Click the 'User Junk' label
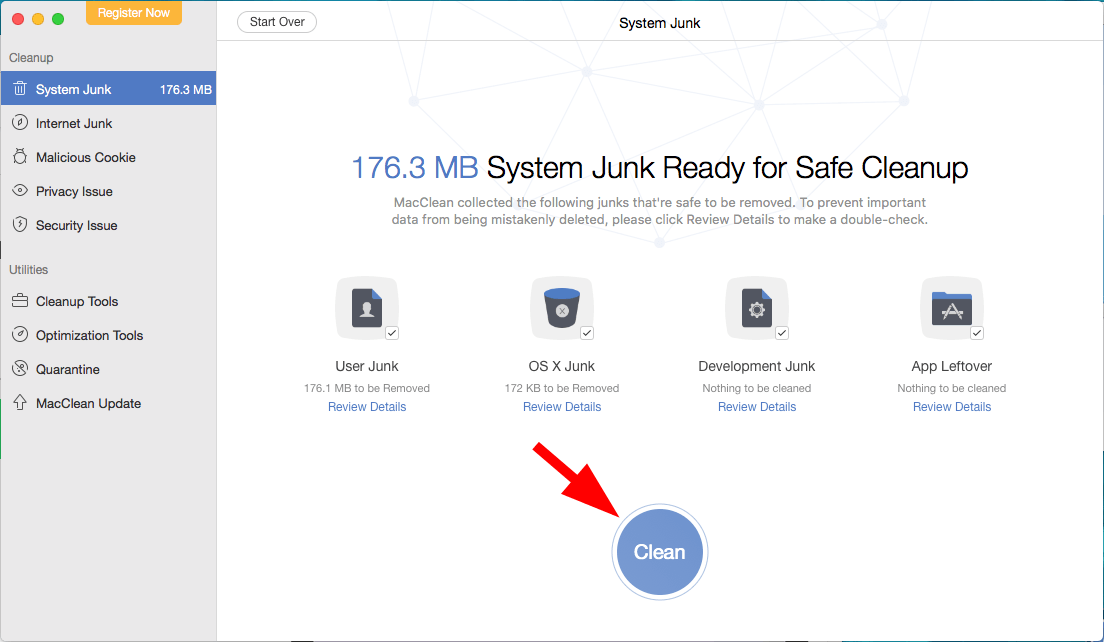This screenshot has height=642, width=1104. pyautogui.click(x=367, y=366)
